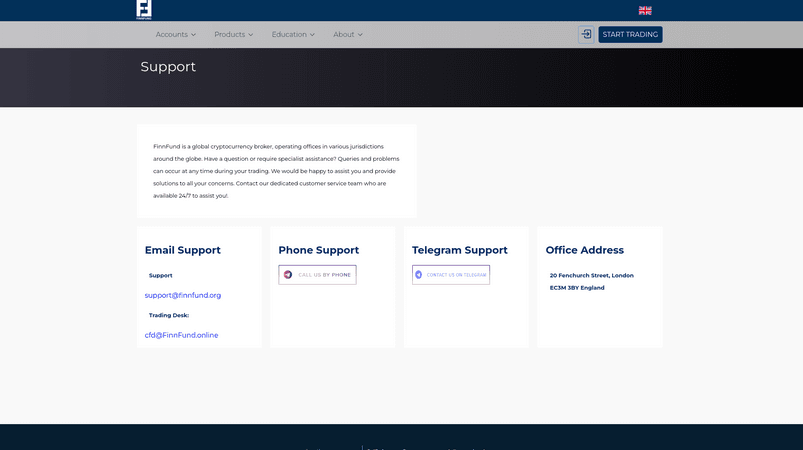The width and height of the screenshot is (803, 450).
Task: Expand the Products dropdown chevron
Action: tap(250, 35)
